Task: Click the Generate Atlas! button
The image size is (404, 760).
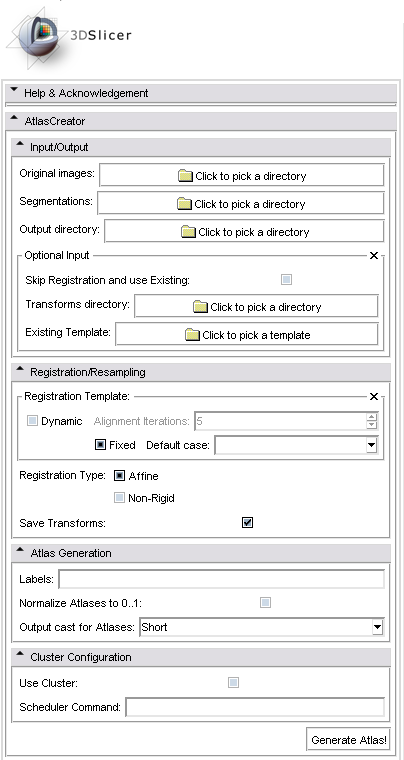Action: click(349, 740)
